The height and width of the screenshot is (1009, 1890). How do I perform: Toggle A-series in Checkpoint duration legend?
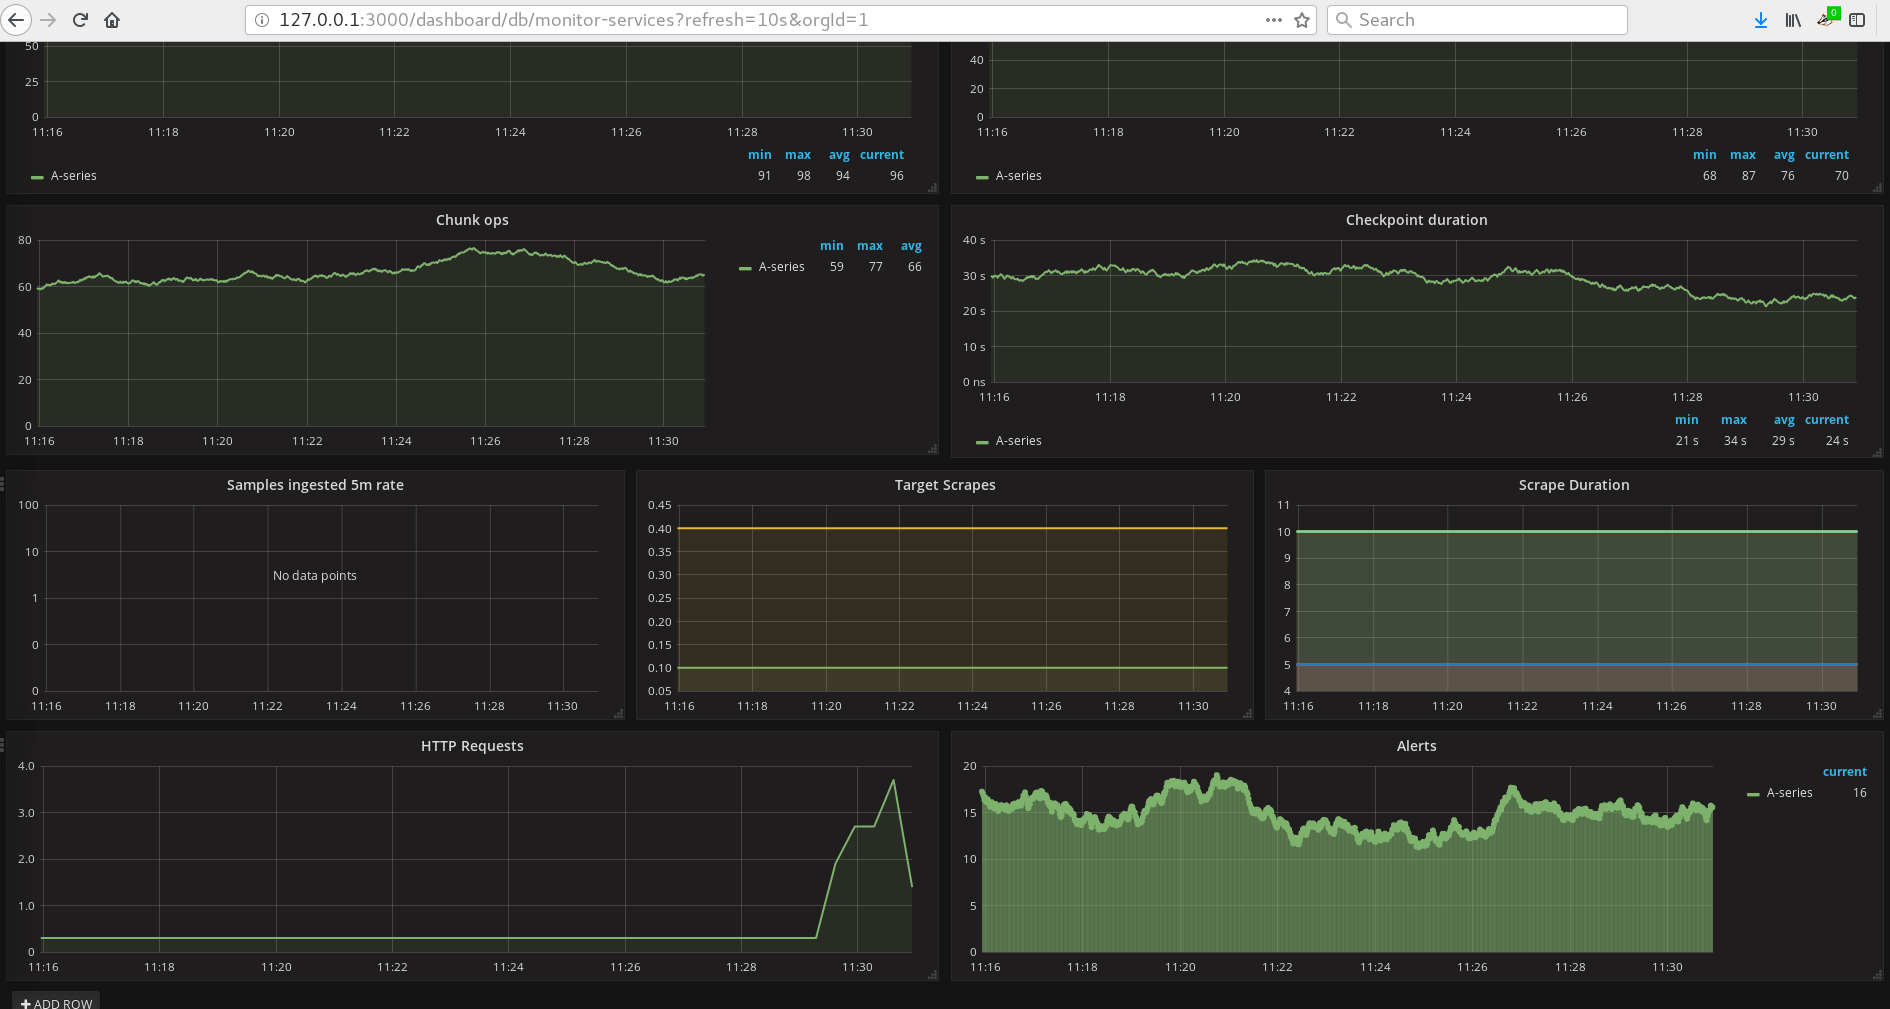pyautogui.click(x=1017, y=441)
